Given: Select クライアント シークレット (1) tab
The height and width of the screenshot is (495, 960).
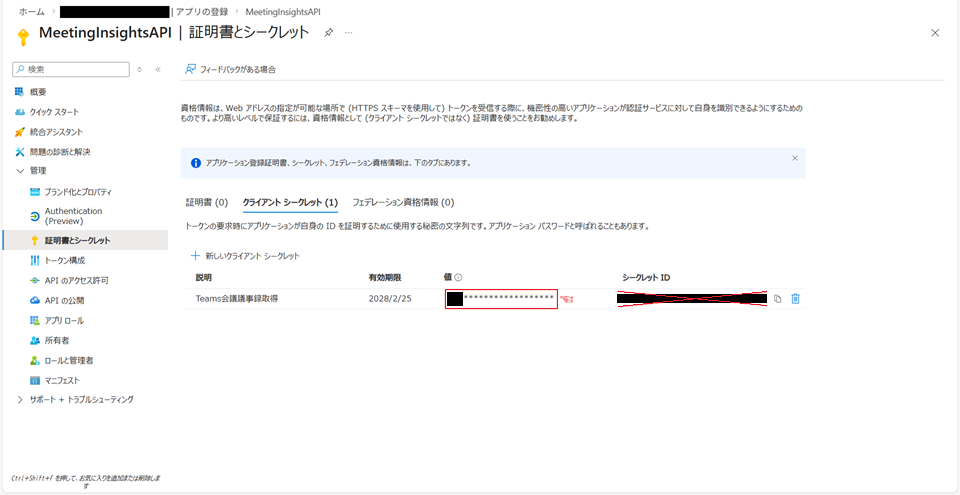Looking at the screenshot, I should 290,202.
